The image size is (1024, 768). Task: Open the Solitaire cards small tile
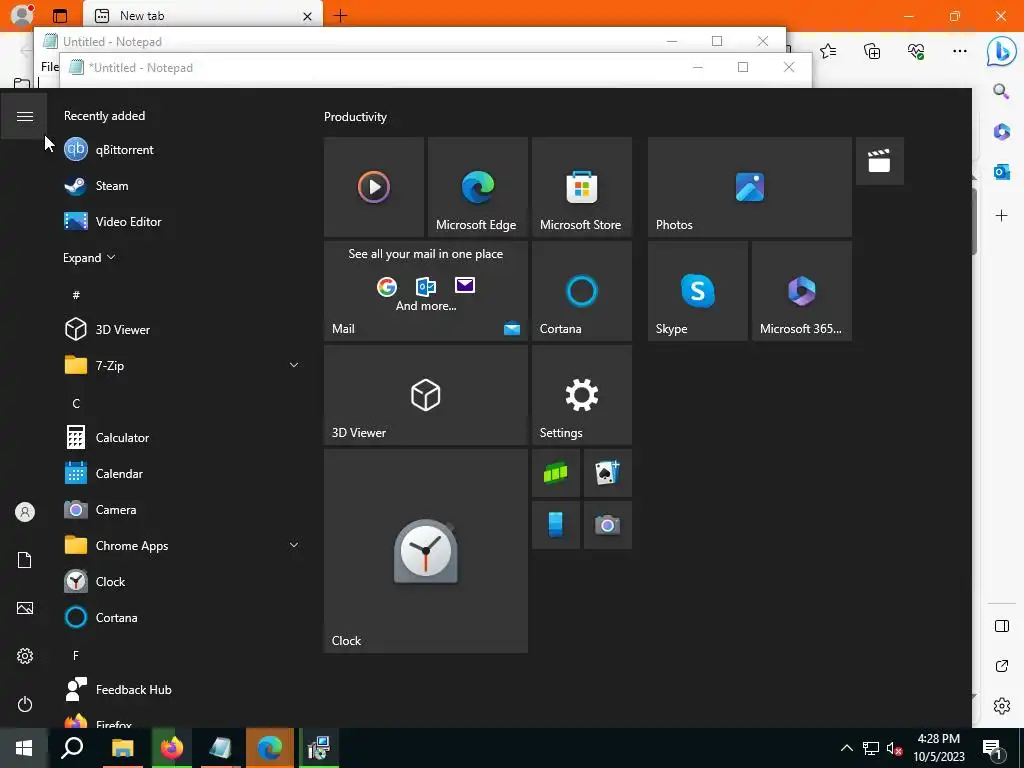coord(607,473)
